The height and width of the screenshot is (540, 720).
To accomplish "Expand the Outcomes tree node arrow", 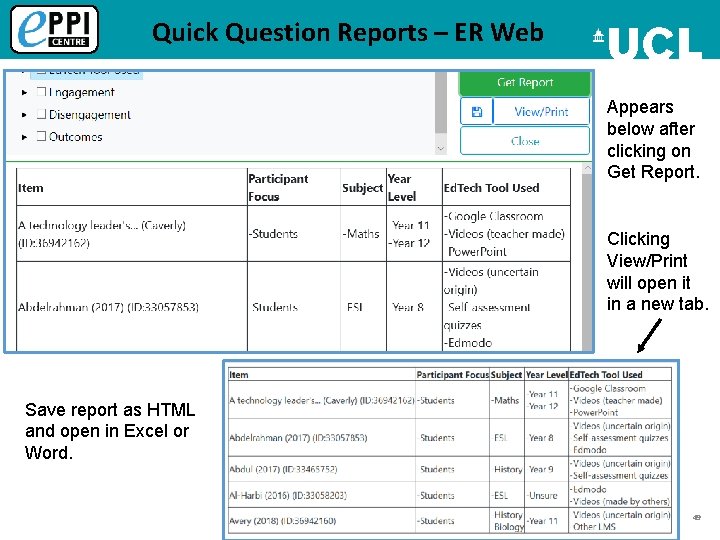I will click(24, 137).
